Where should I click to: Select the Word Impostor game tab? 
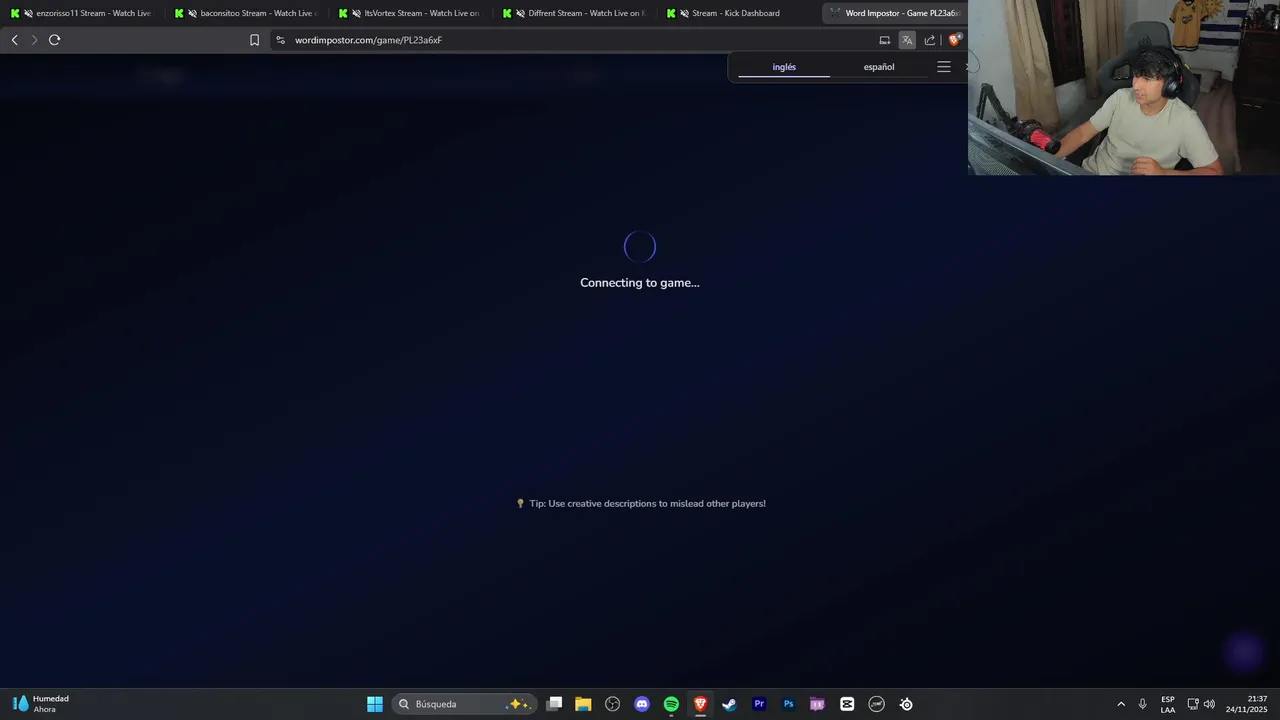[895, 13]
